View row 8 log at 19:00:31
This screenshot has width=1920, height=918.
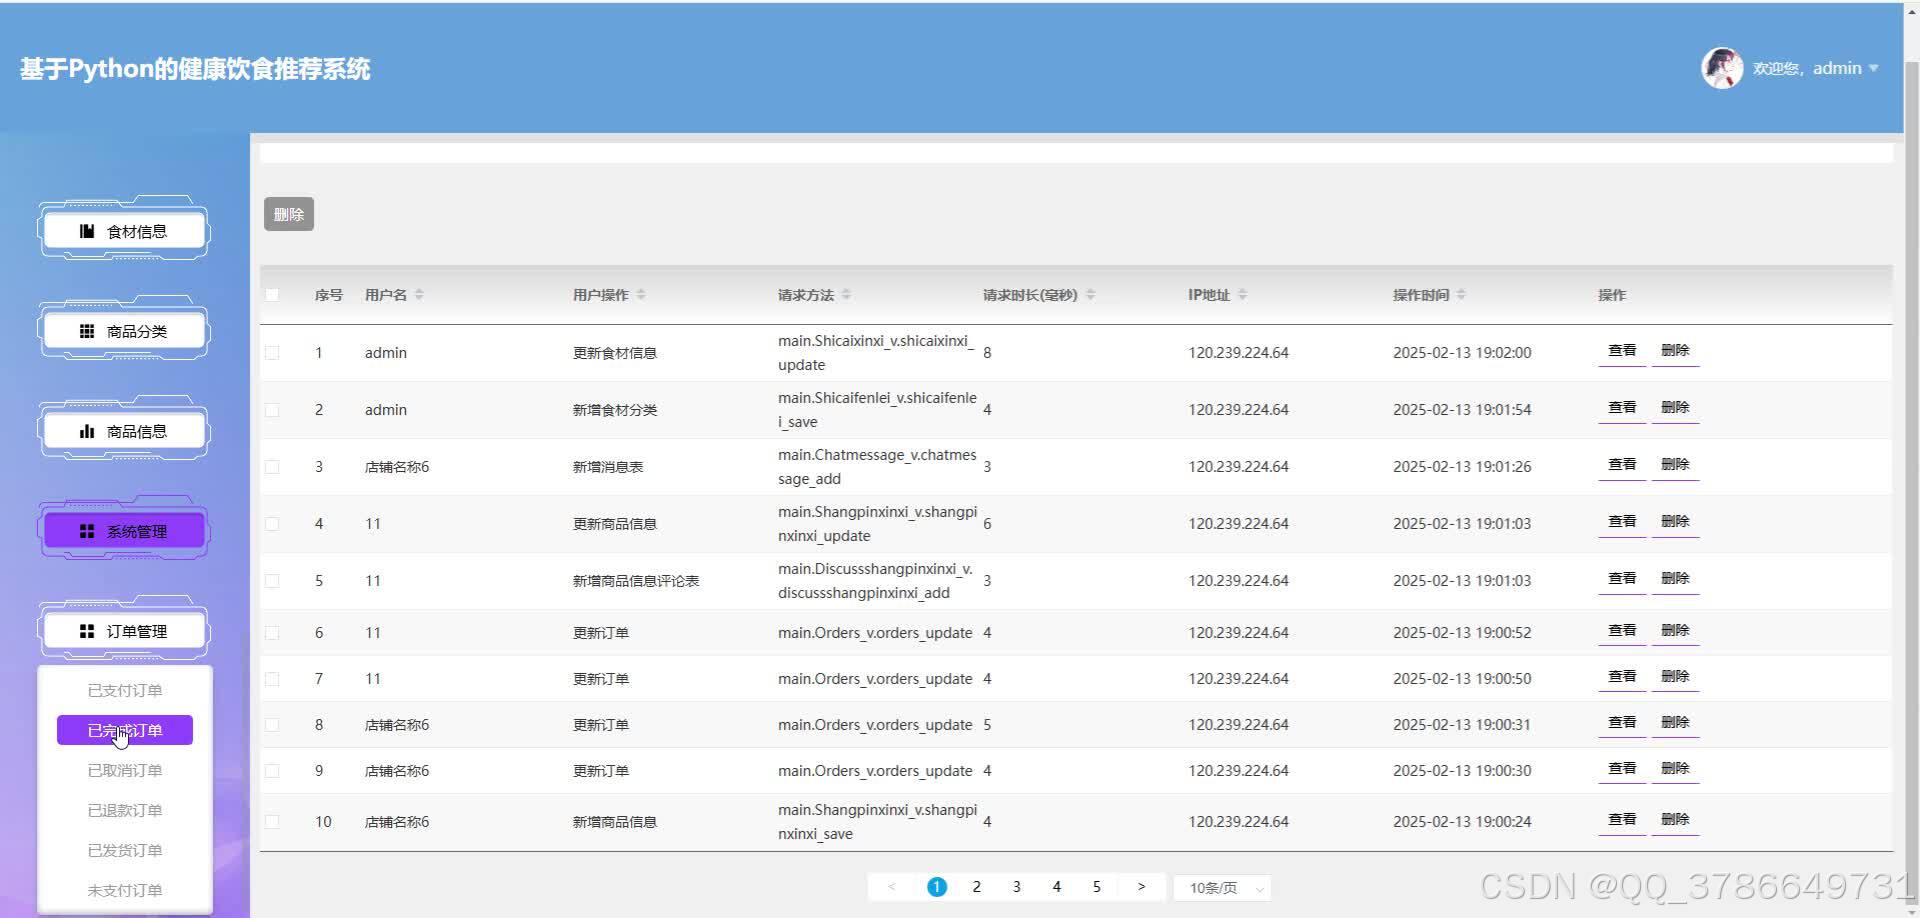[1622, 723]
